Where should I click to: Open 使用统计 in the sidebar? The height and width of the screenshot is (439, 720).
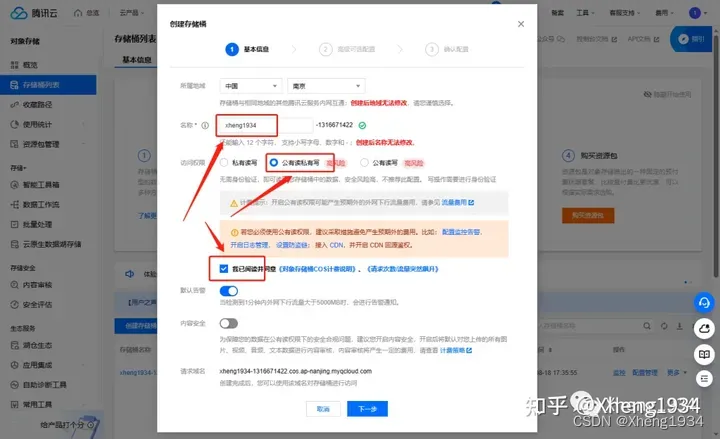pyautogui.click(x=38, y=124)
